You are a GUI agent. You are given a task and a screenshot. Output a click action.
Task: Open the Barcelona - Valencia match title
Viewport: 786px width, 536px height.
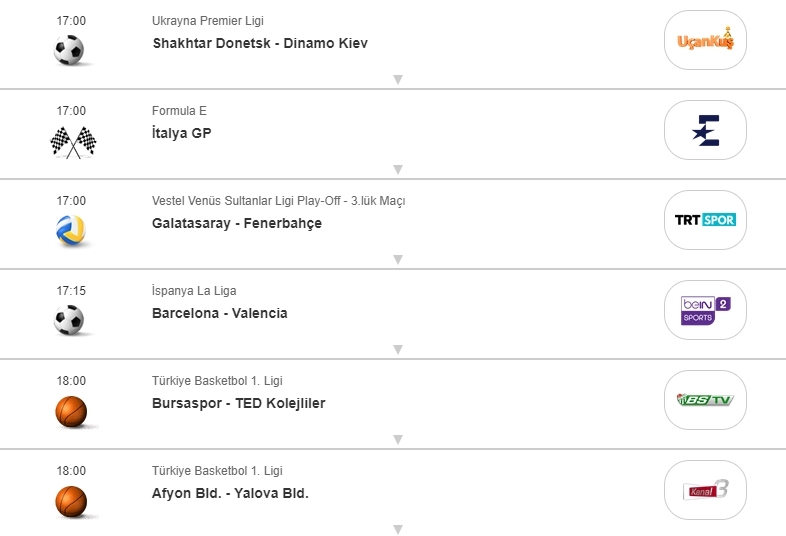[219, 313]
